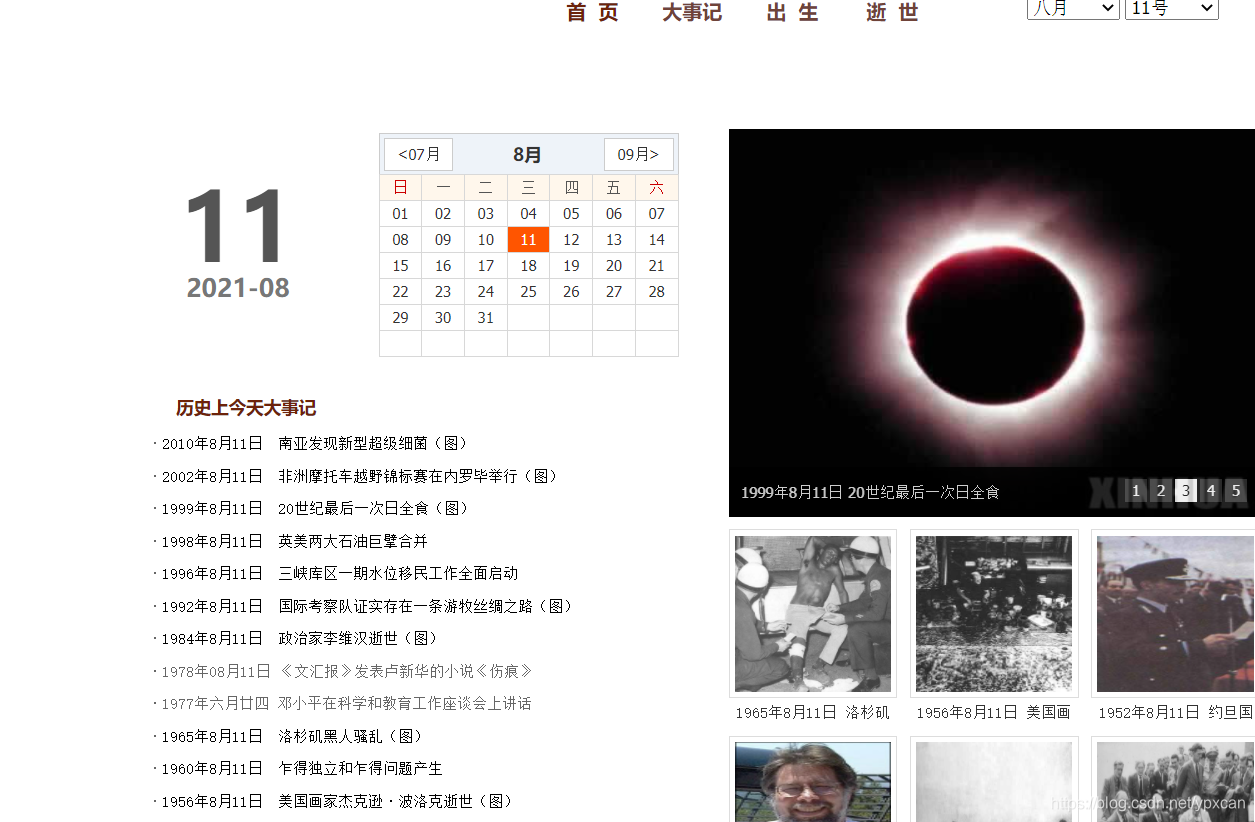Viewport: 1255px width, 822px height.
Task: Click the caption 1956年8月11日 美国画
Action: pos(993,713)
